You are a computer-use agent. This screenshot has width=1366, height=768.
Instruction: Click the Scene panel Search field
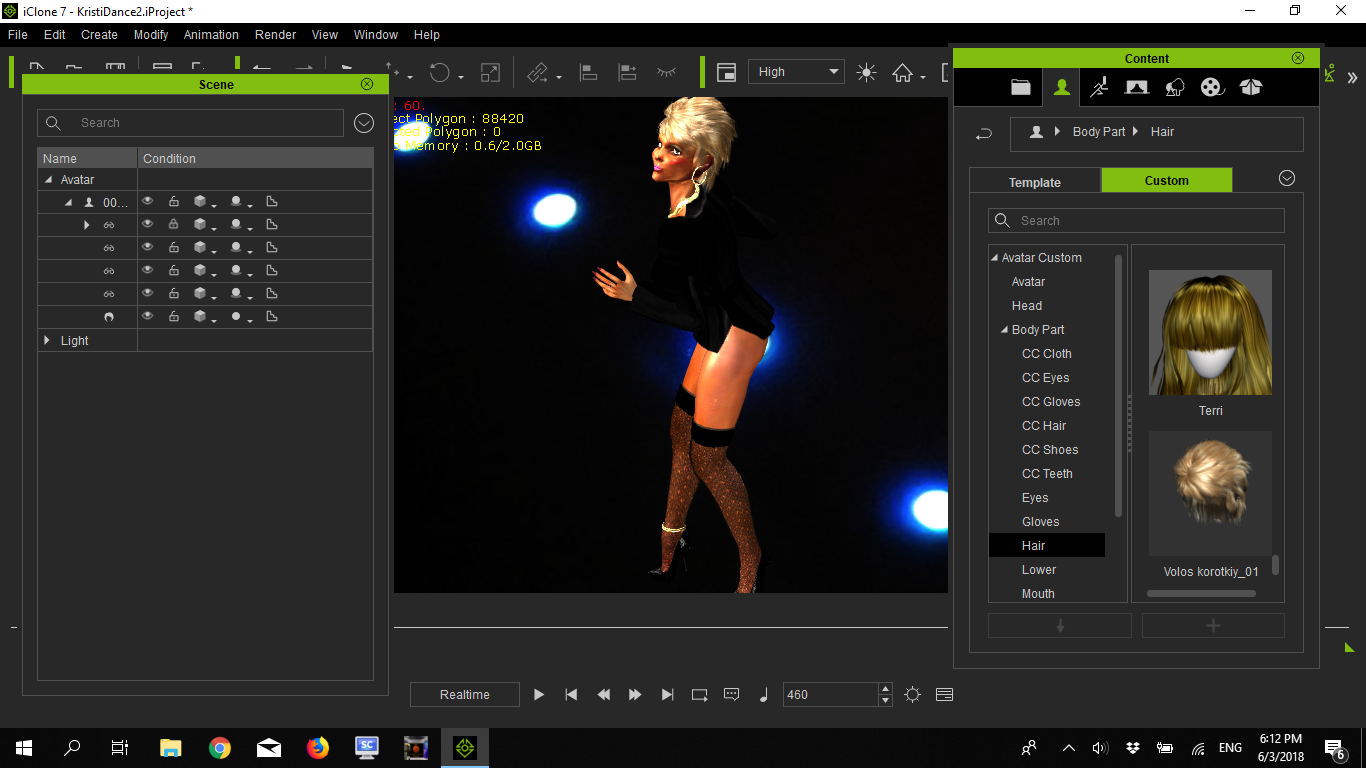190,123
